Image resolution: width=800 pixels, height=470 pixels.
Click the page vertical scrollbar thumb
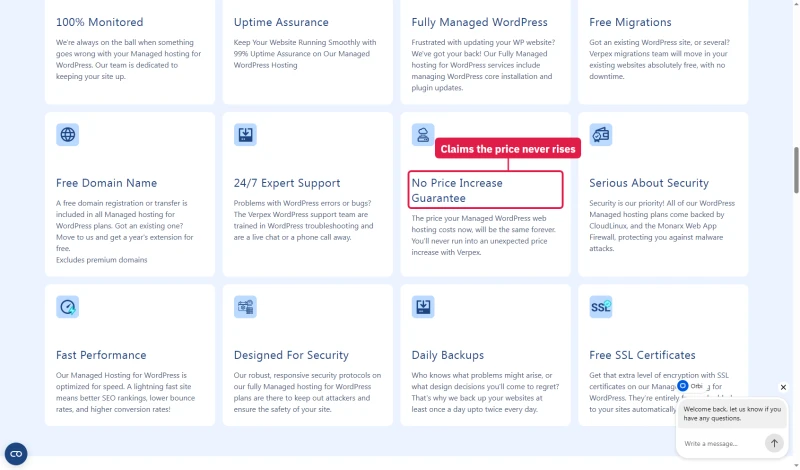796,170
